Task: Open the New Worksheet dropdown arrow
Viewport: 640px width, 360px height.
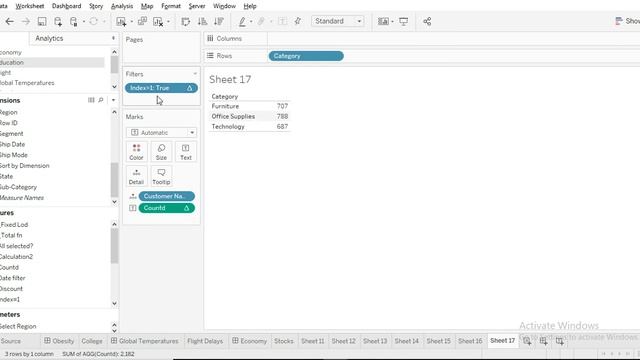Action: pos(131,22)
